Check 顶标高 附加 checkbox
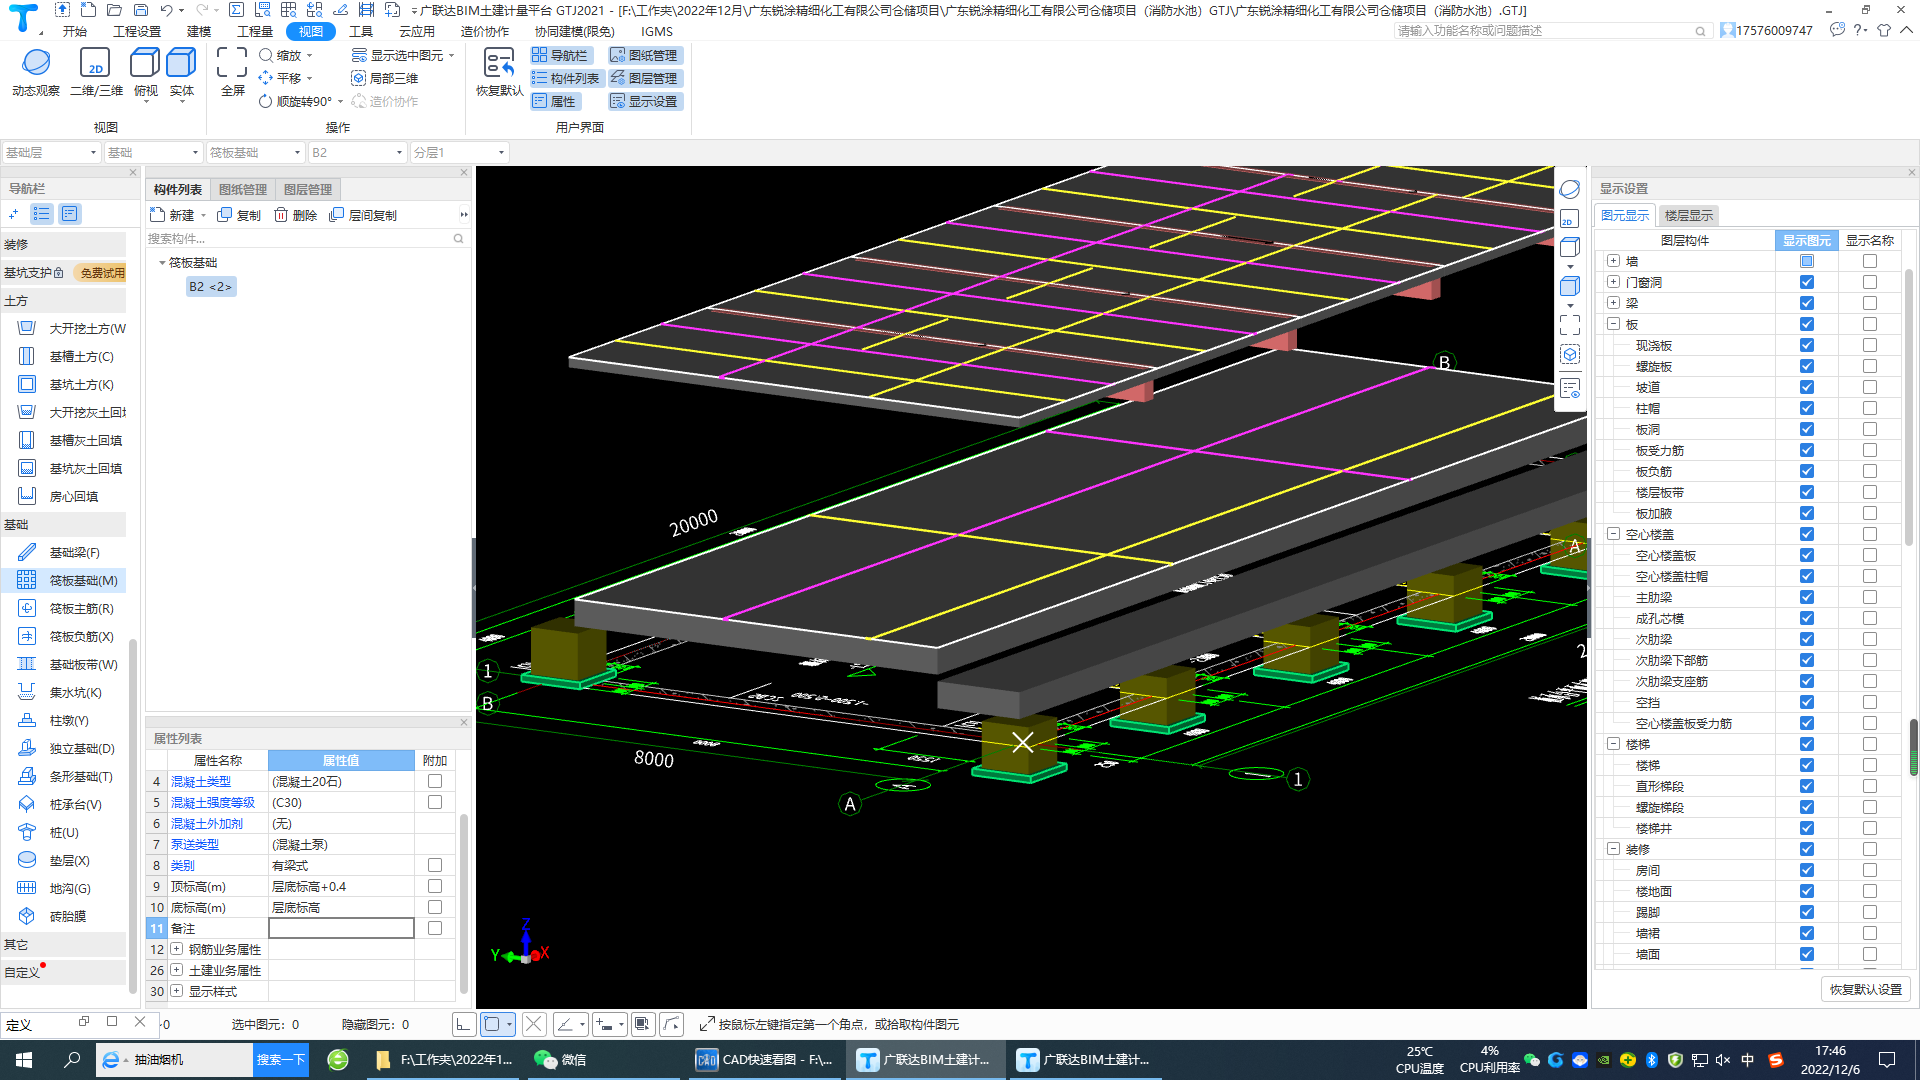This screenshot has width=1920, height=1080. pos(435,886)
